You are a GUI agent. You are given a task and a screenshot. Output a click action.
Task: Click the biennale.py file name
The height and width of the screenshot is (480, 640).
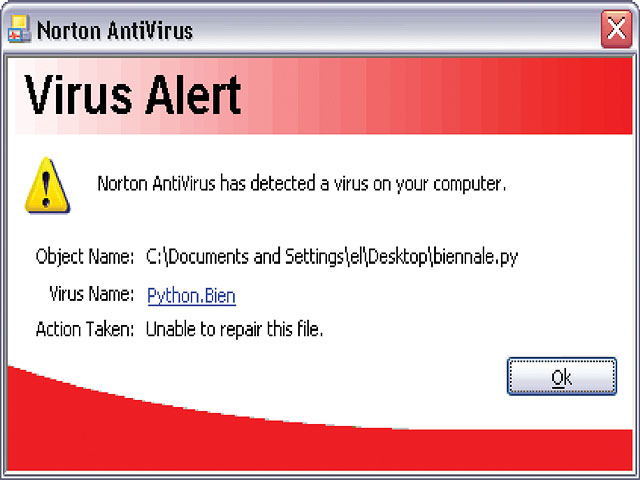[475, 257]
